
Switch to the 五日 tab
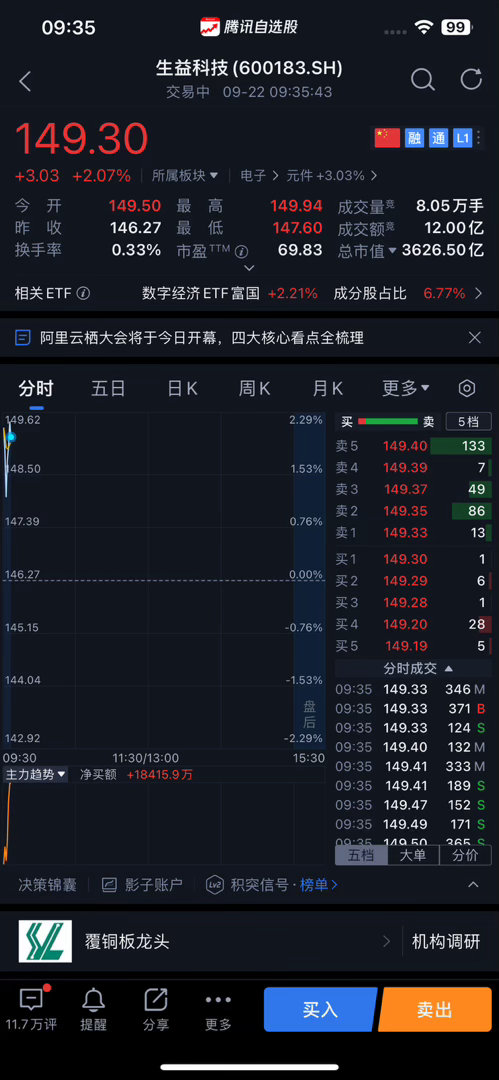[108, 388]
